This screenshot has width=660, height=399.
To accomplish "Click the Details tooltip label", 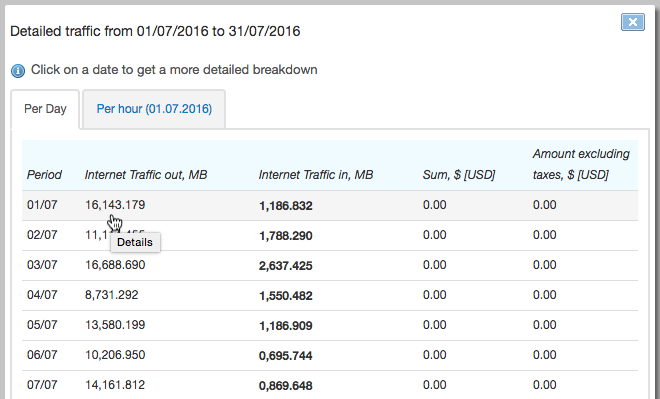I will click(135, 242).
